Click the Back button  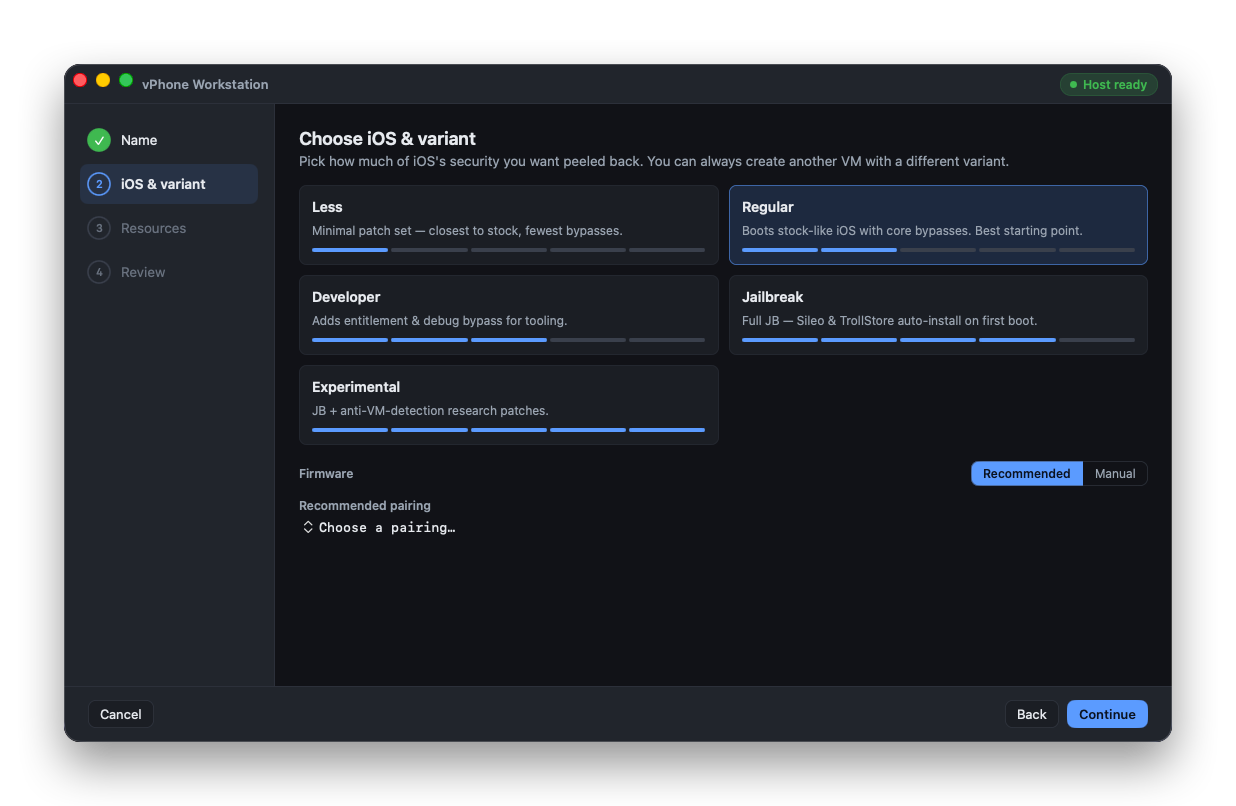coord(1032,714)
